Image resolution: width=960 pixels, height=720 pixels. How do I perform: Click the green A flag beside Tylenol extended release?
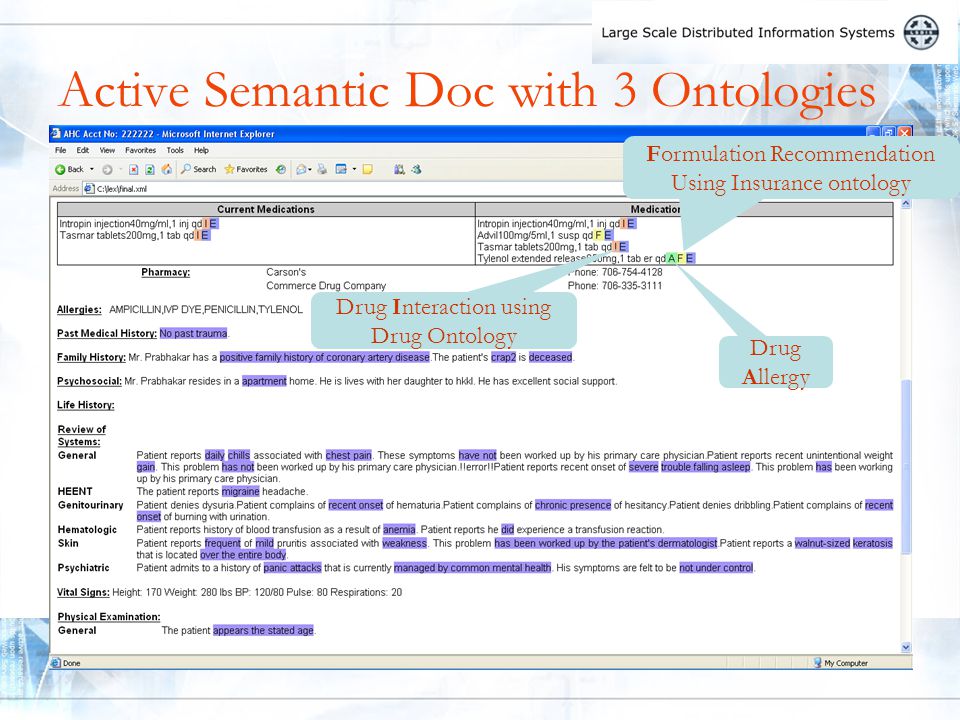[x=672, y=258]
